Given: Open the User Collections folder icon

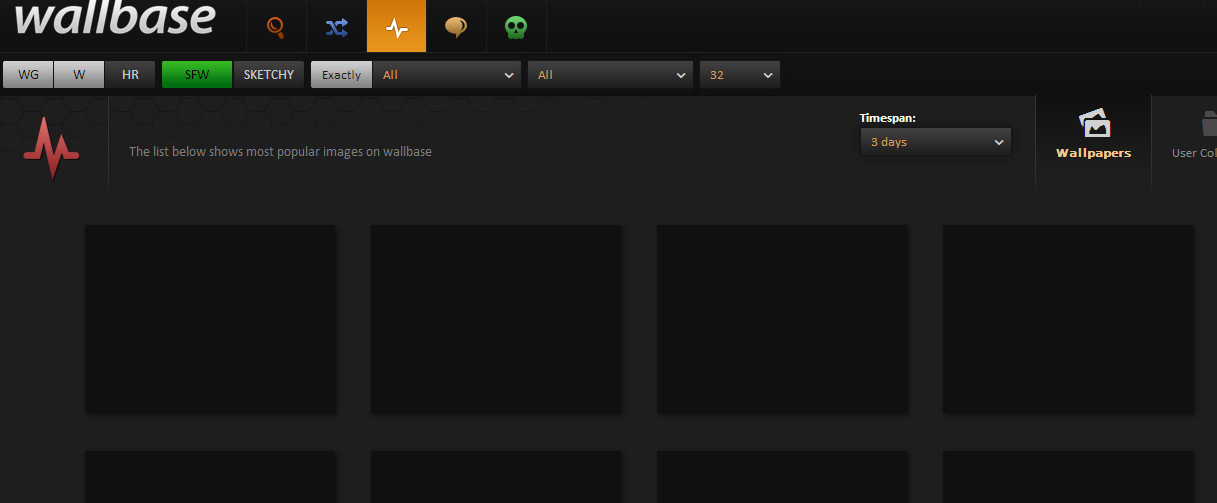Looking at the screenshot, I should pyautogui.click(x=1208, y=125).
